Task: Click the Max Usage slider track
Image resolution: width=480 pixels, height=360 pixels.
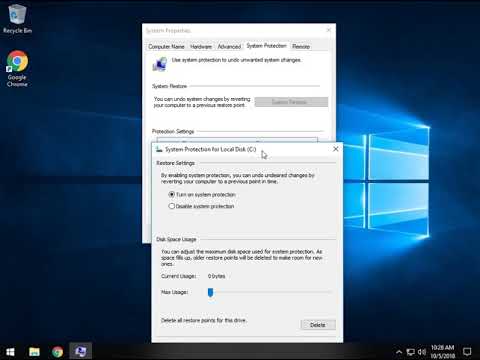Action: coord(270,292)
